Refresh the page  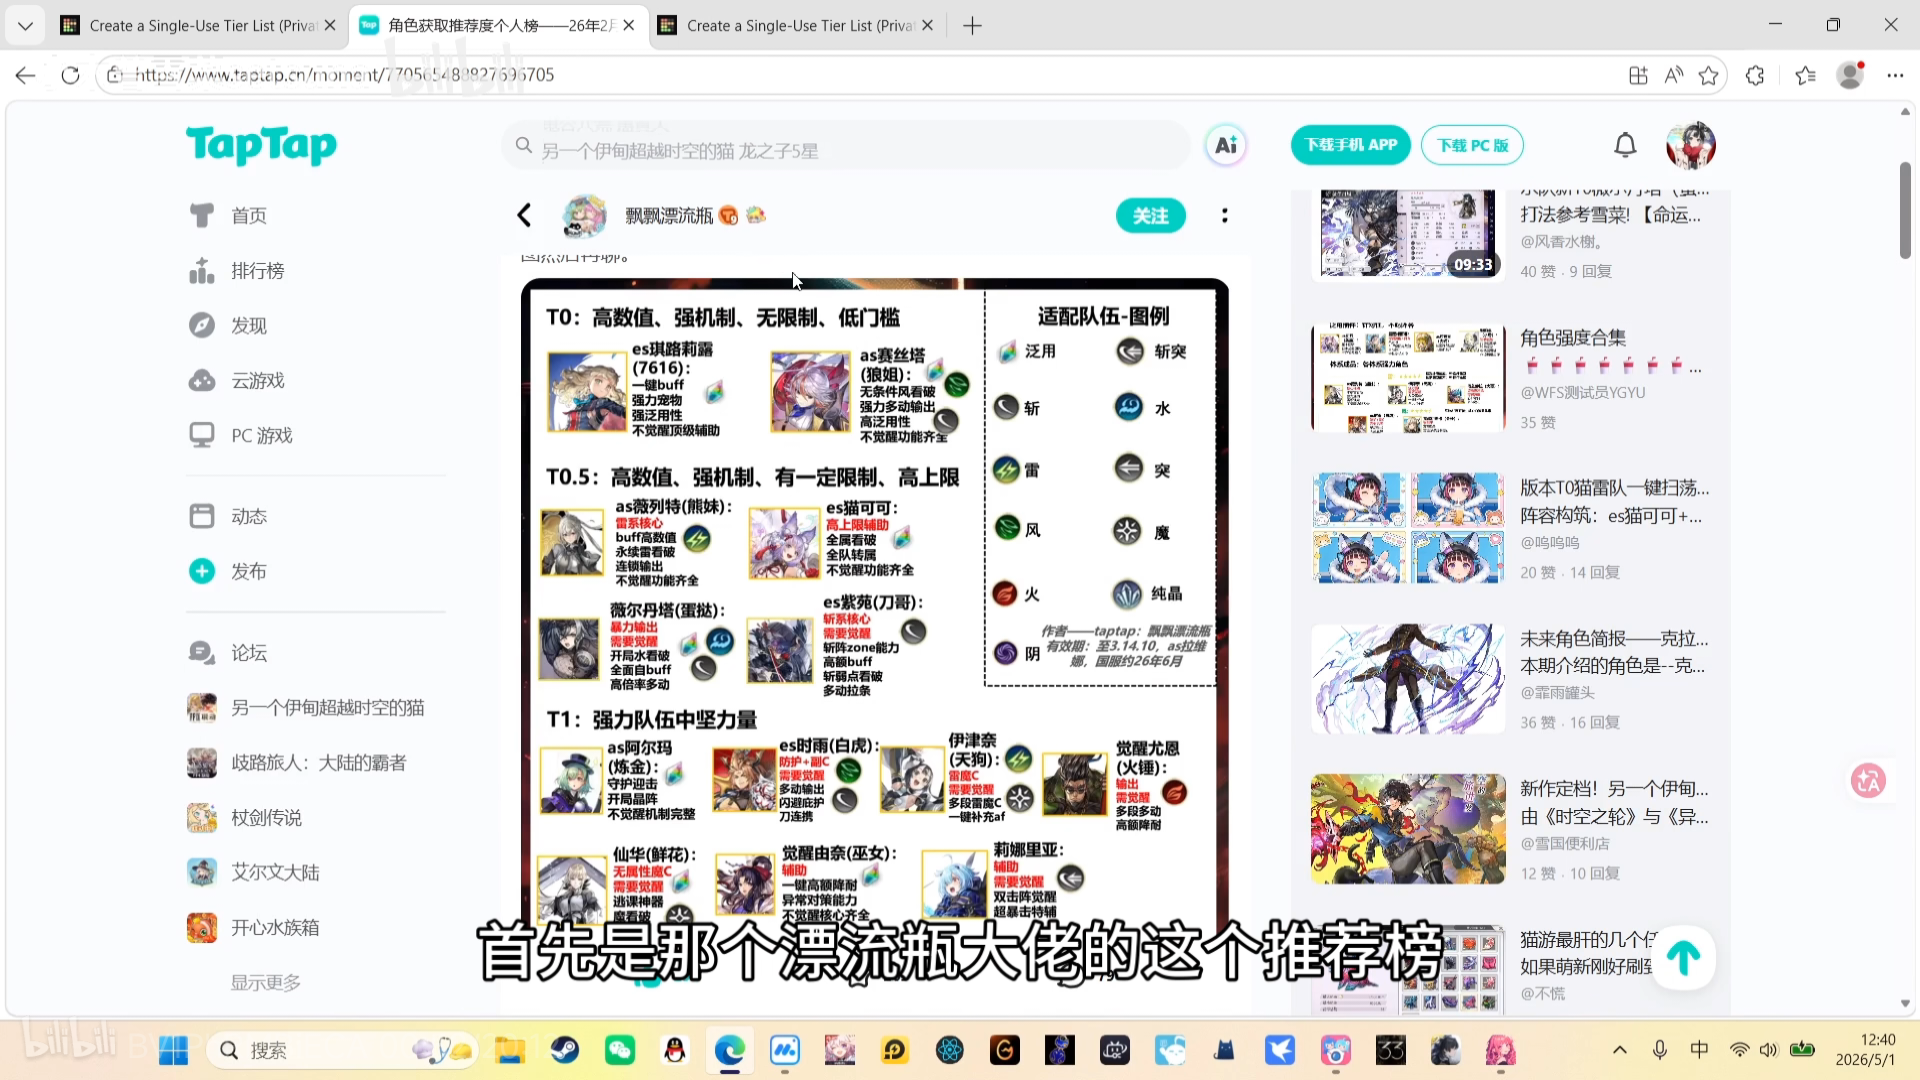pyautogui.click(x=70, y=76)
